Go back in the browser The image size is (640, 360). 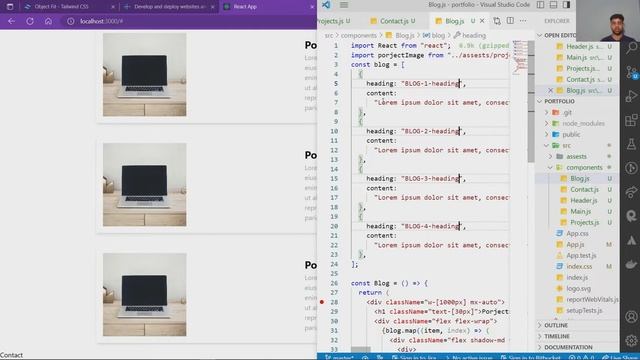click(11, 21)
